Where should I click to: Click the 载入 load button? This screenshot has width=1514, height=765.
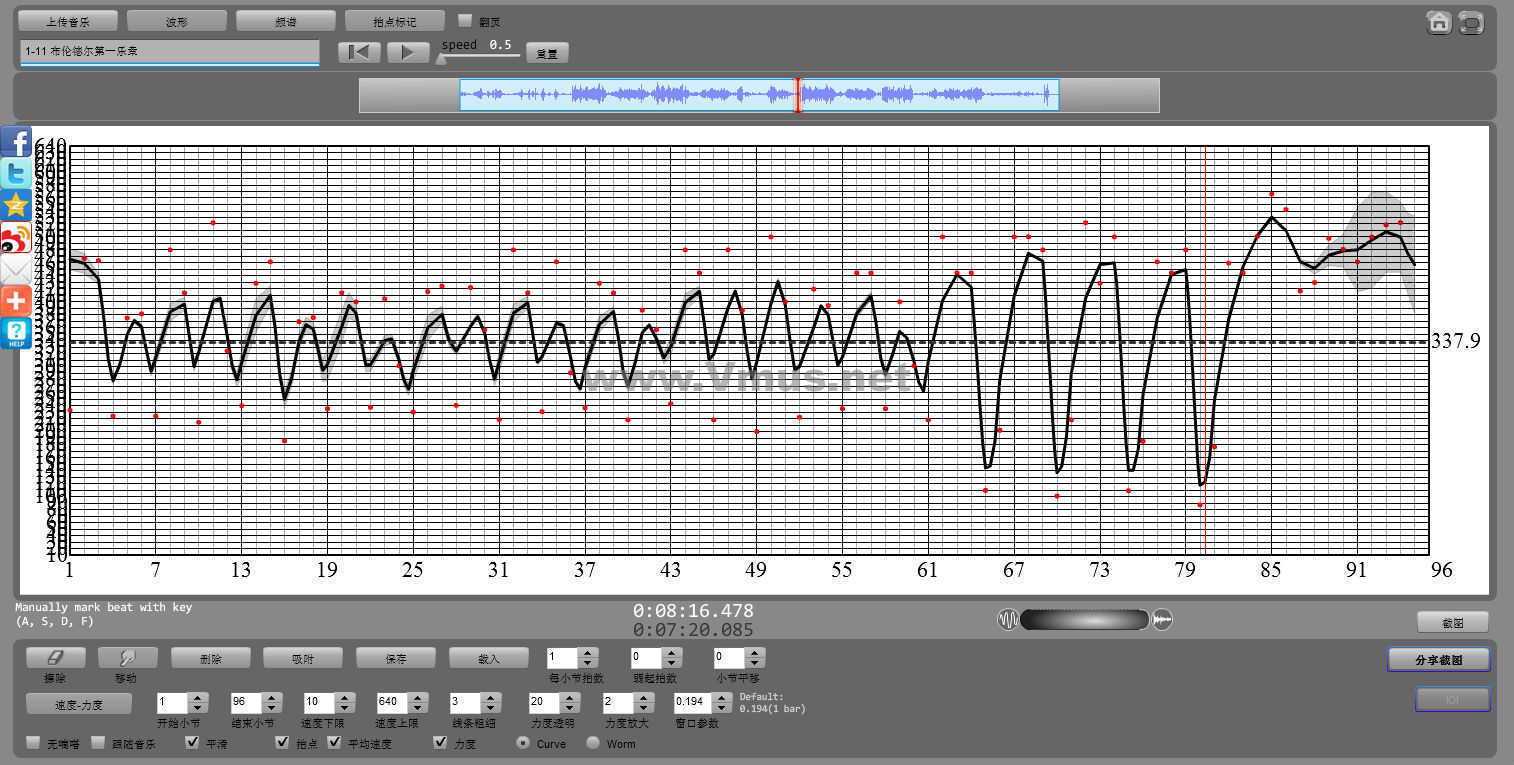tap(488, 657)
